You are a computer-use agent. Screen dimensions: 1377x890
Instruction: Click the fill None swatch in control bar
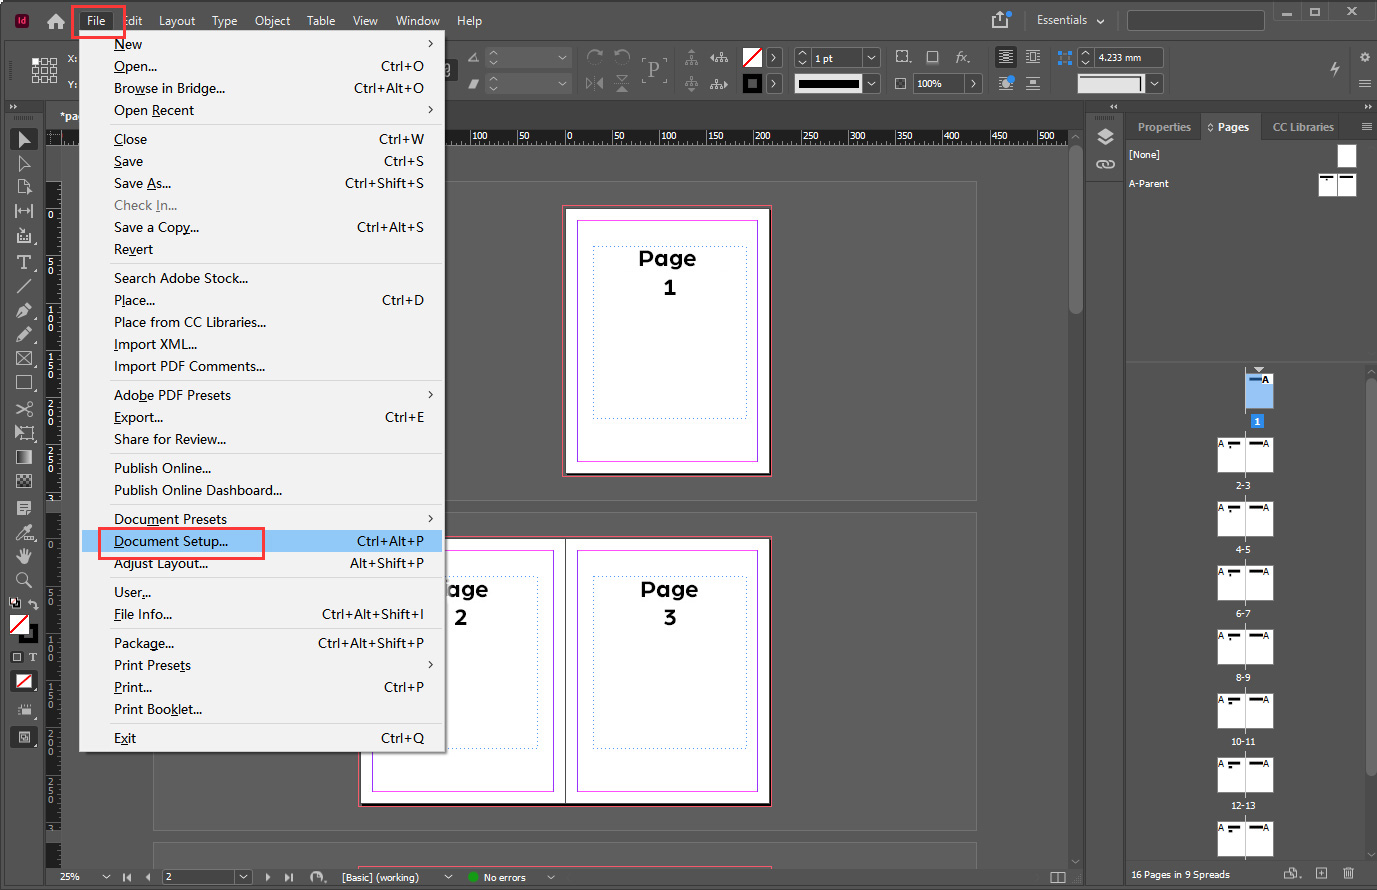(x=752, y=58)
